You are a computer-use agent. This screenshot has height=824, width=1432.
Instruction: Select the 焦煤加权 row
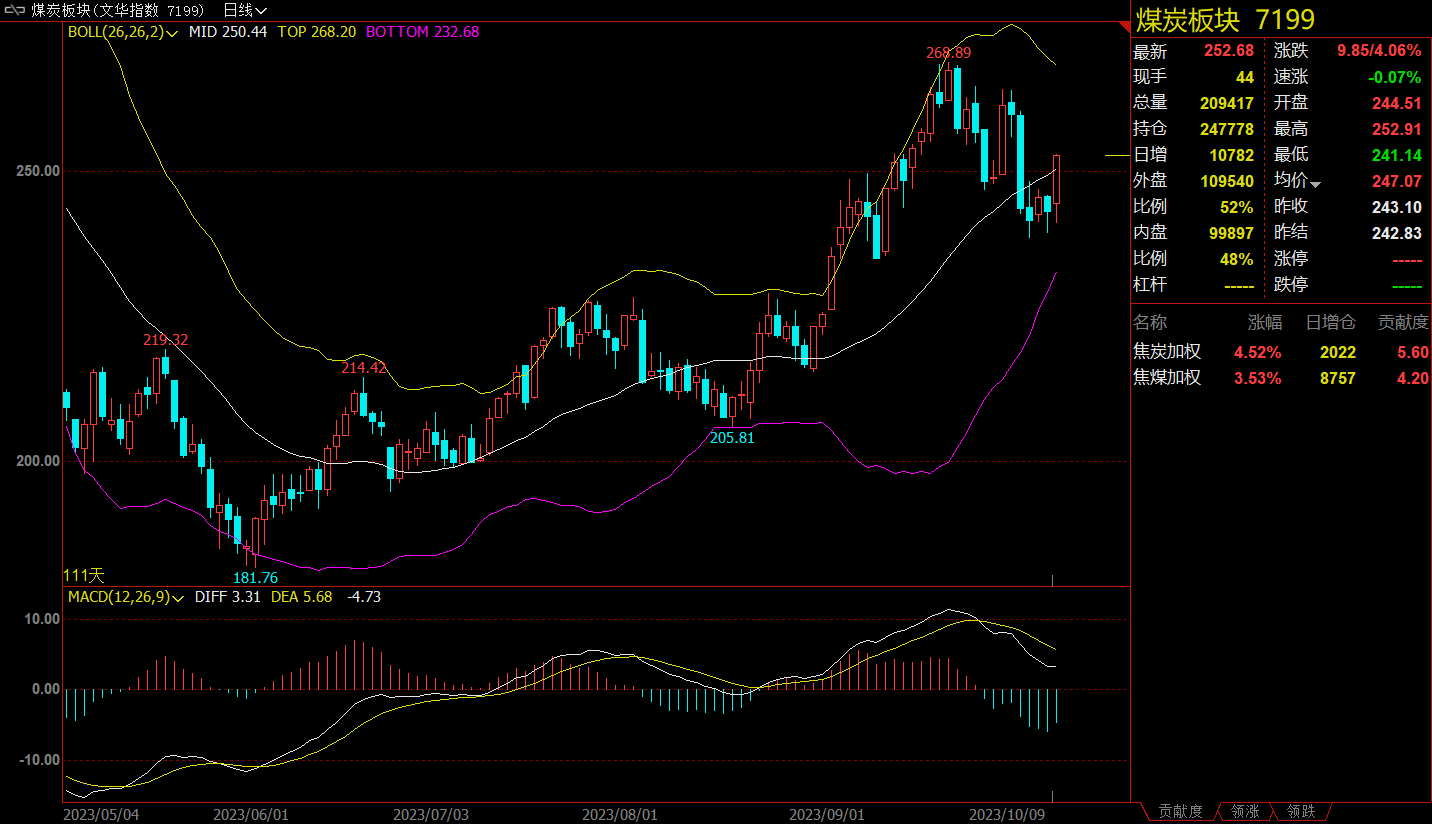[1166, 378]
